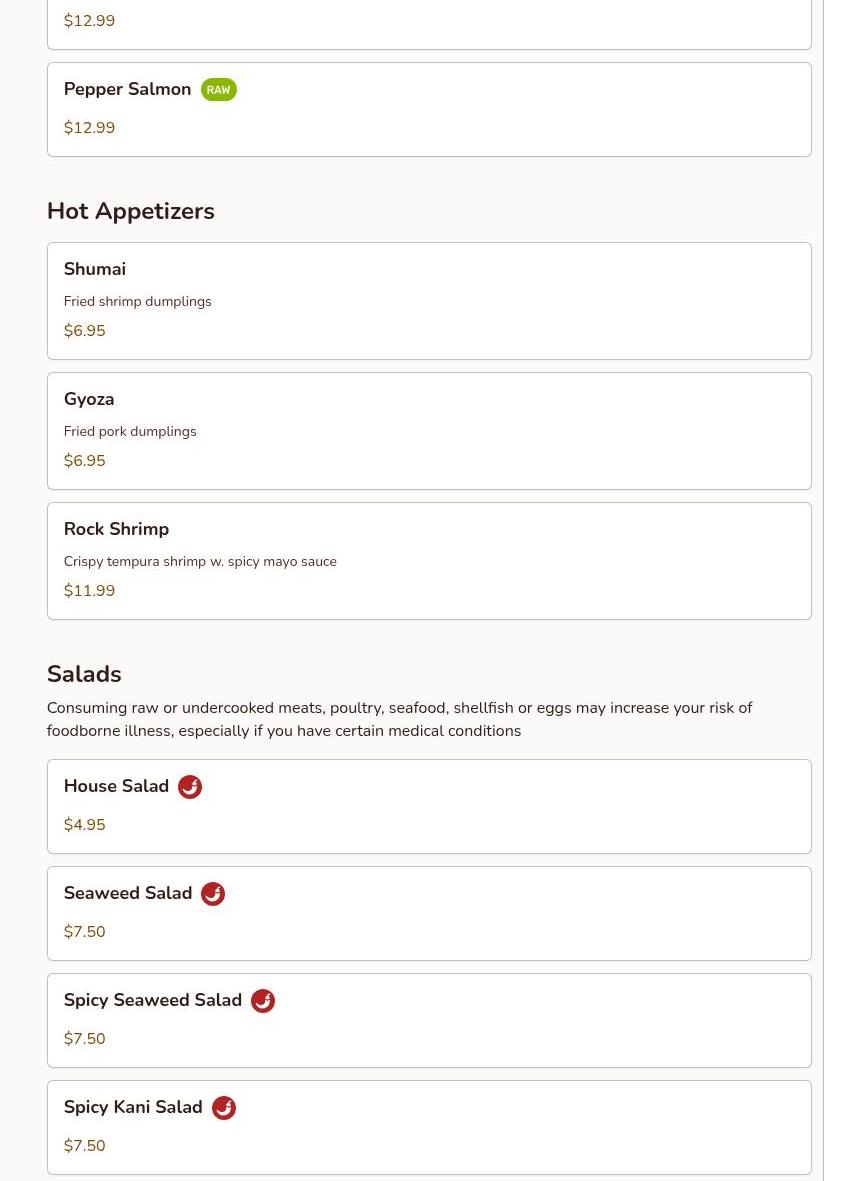The height and width of the screenshot is (1181, 844).
Task: Click the Hot Appetizers section heading
Action: click(131, 211)
